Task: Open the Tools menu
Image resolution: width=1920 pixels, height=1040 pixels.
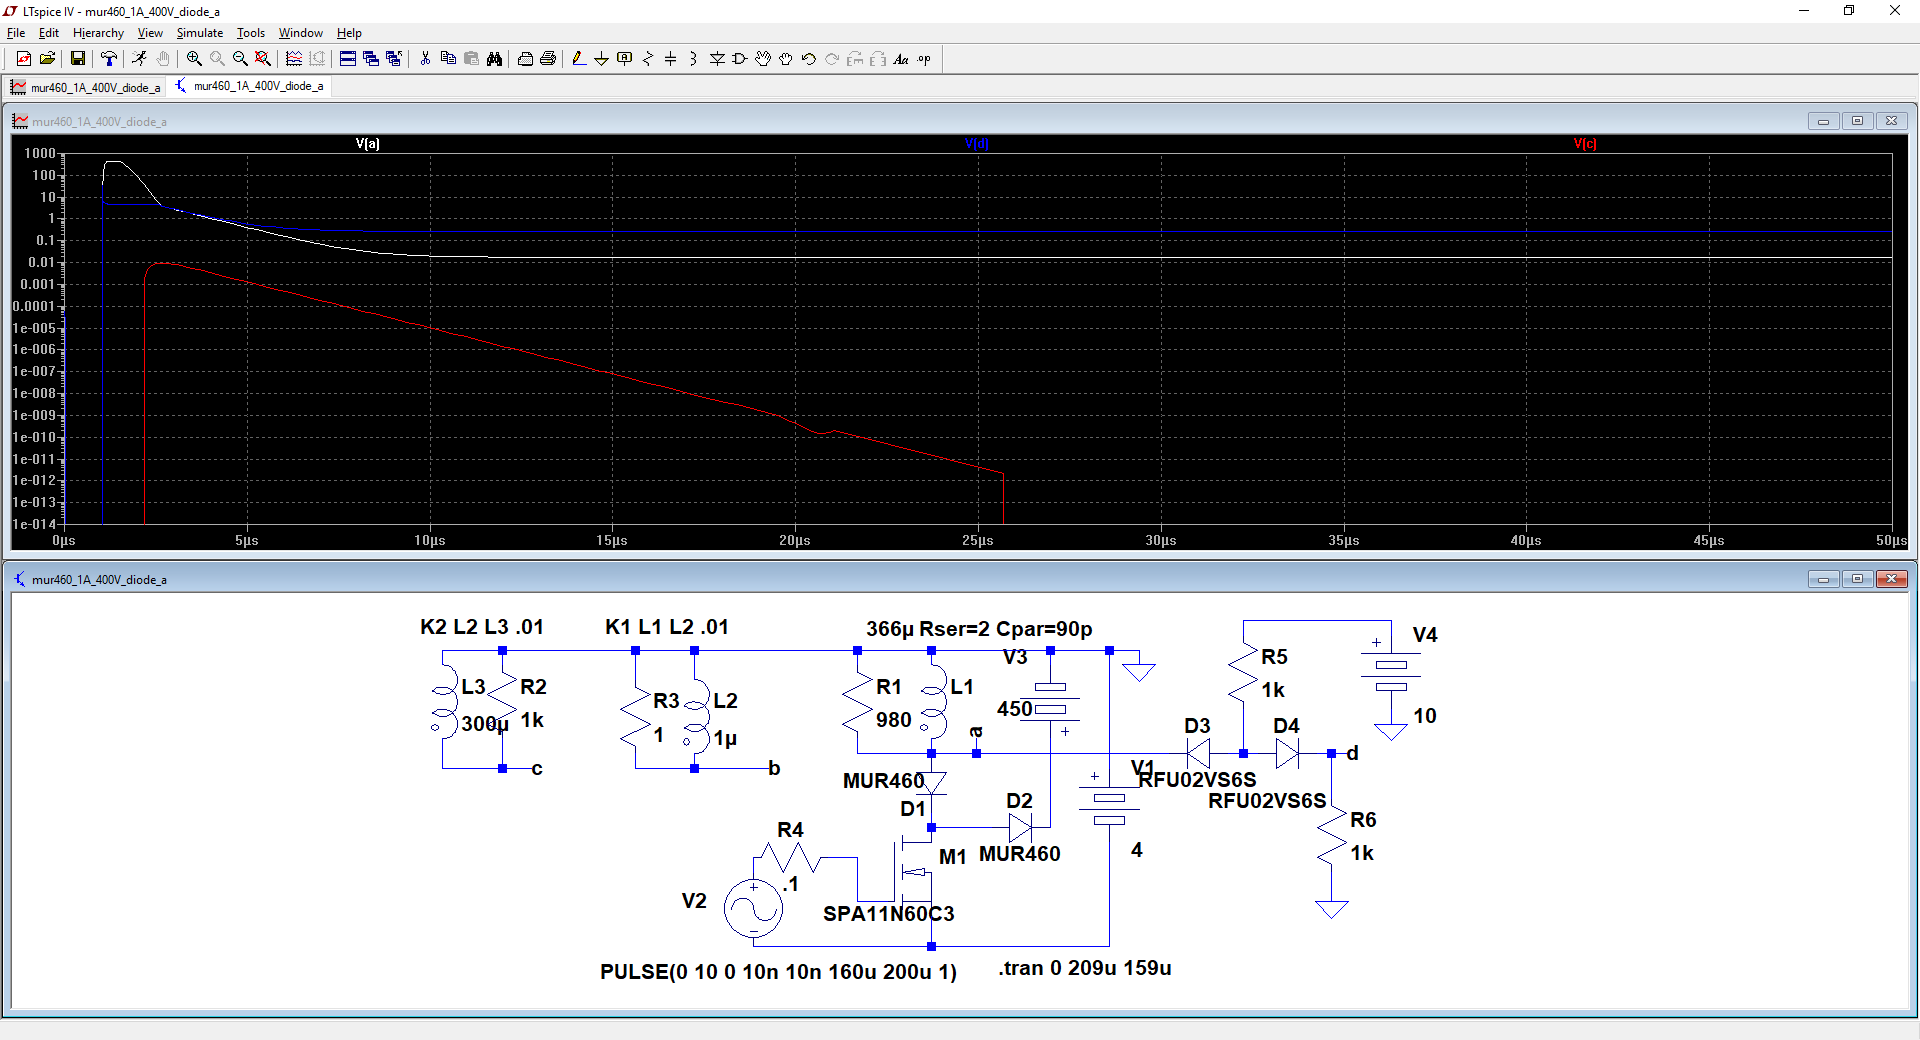Action: coord(250,33)
